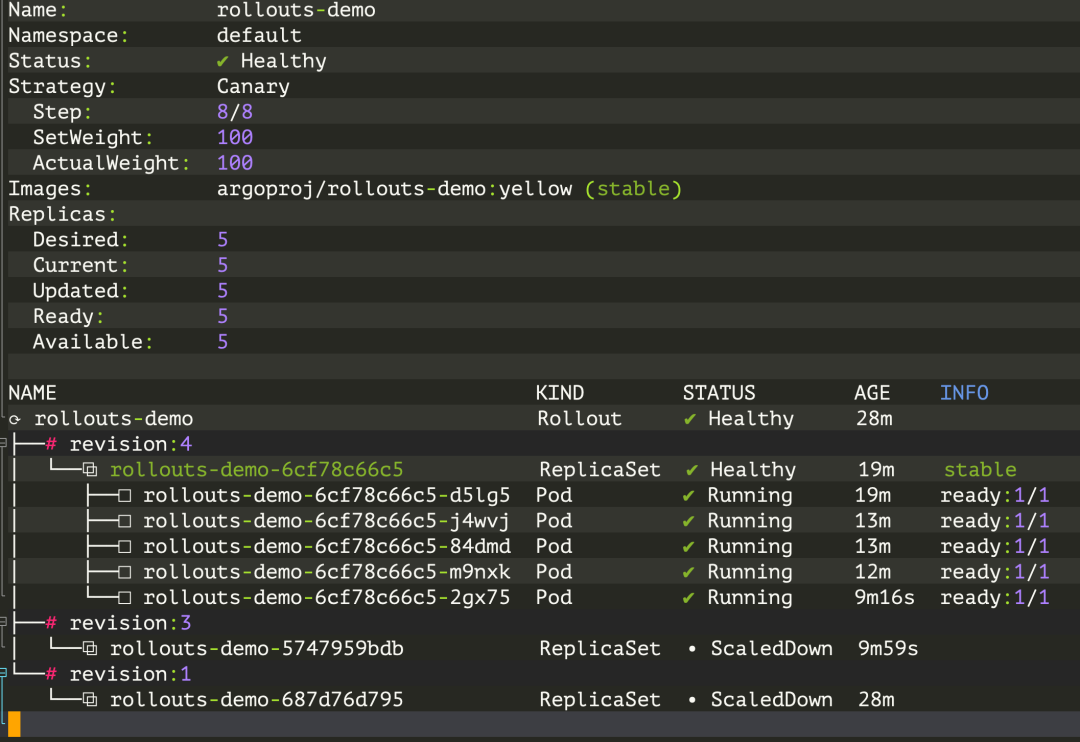Click the Desired replicas value "5"
This screenshot has height=742, width=1080.
point(222,240)
